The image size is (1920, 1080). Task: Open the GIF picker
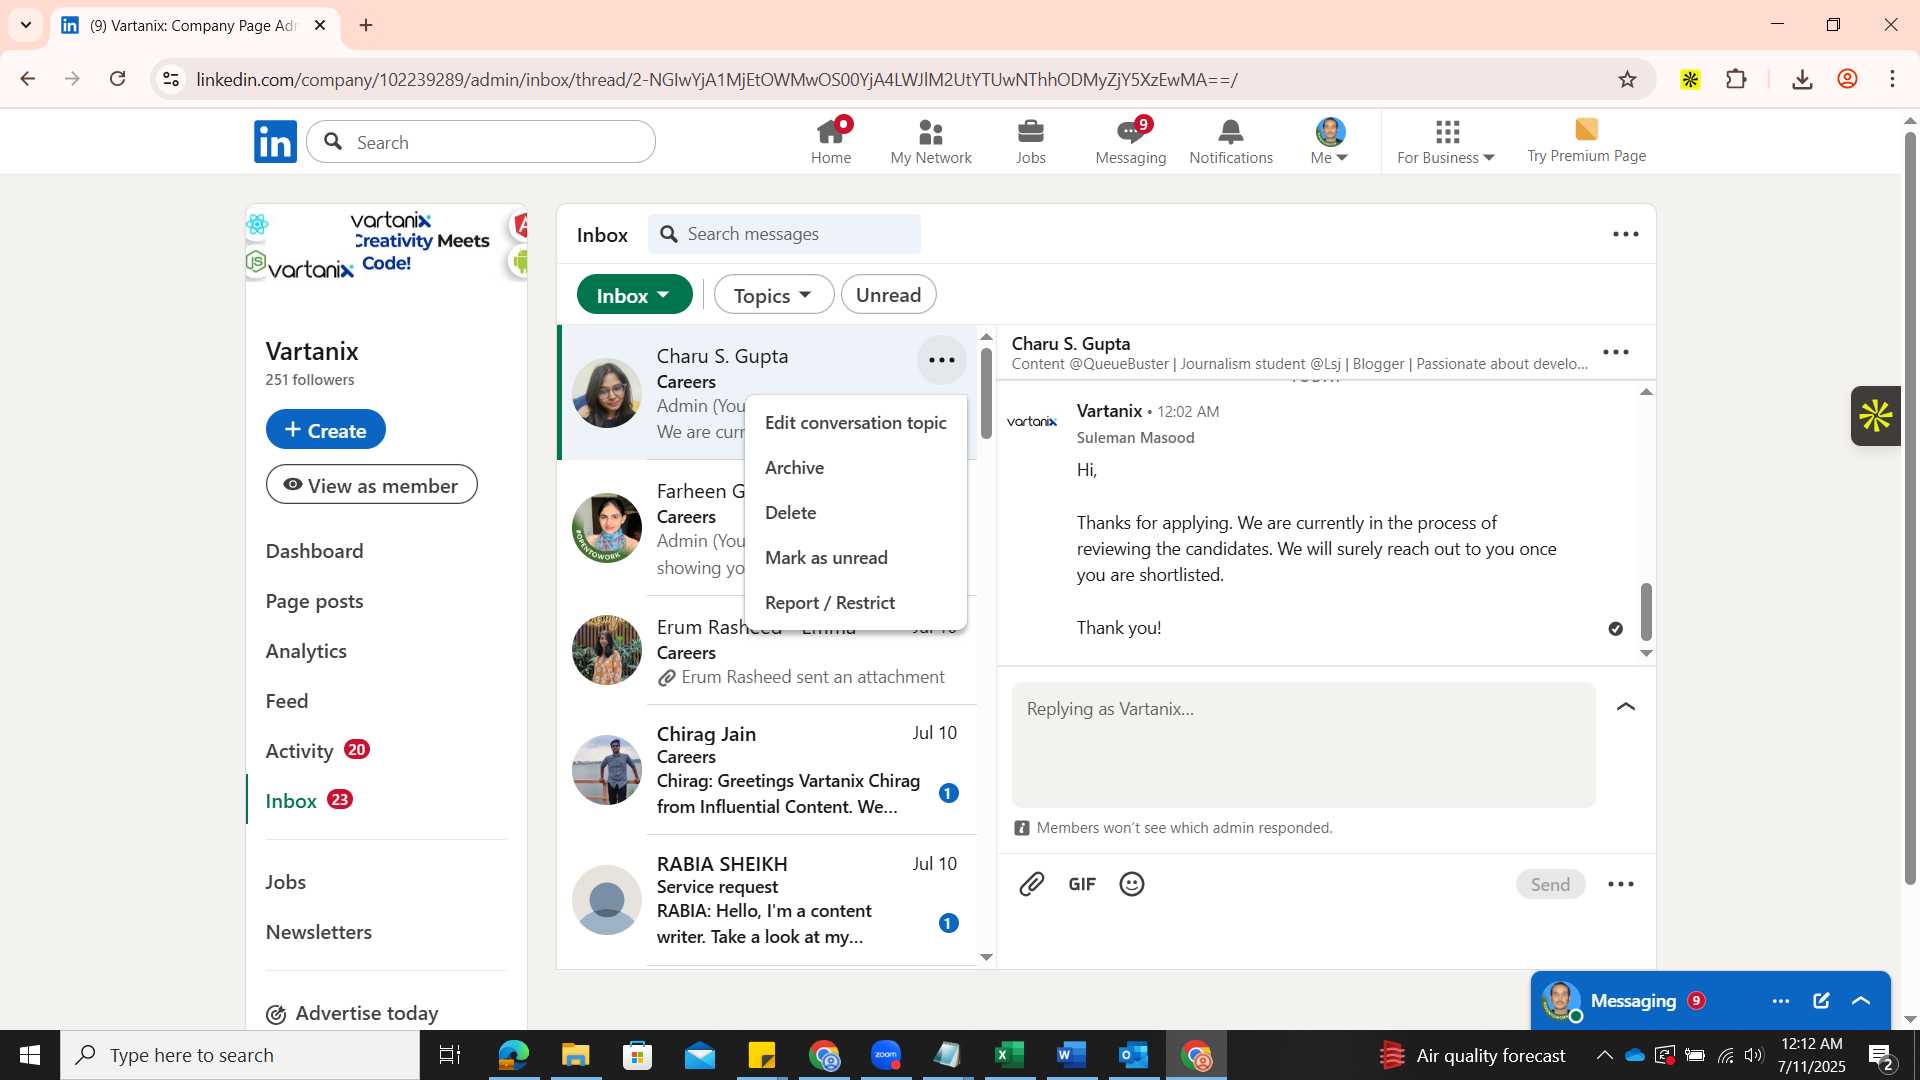[x=1082, y=884]
